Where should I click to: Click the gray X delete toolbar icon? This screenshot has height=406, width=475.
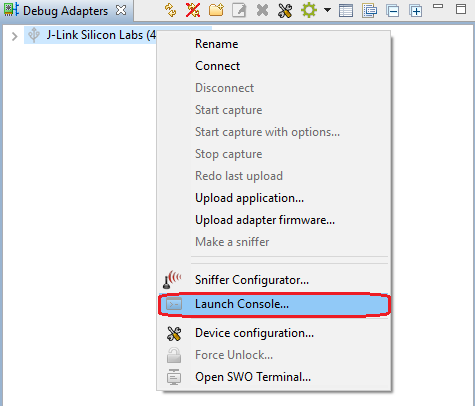click(262, 10)
